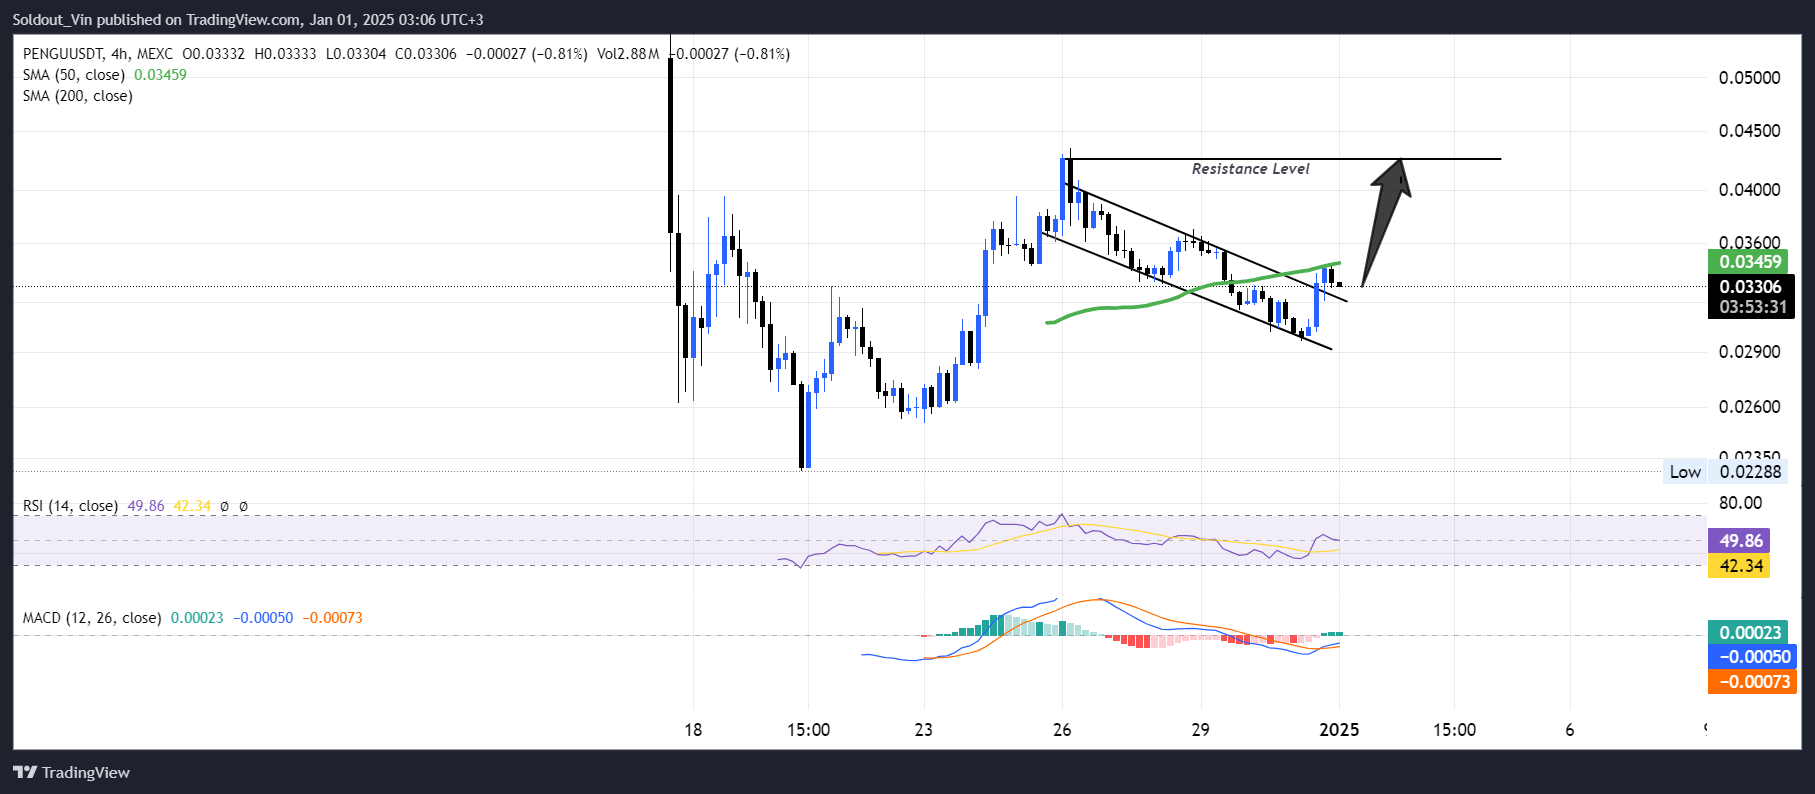This screenshot has height=794, width=1815.
Task: Click the green 0.03459 SMA price tag
Action: tap(1749, 262)
